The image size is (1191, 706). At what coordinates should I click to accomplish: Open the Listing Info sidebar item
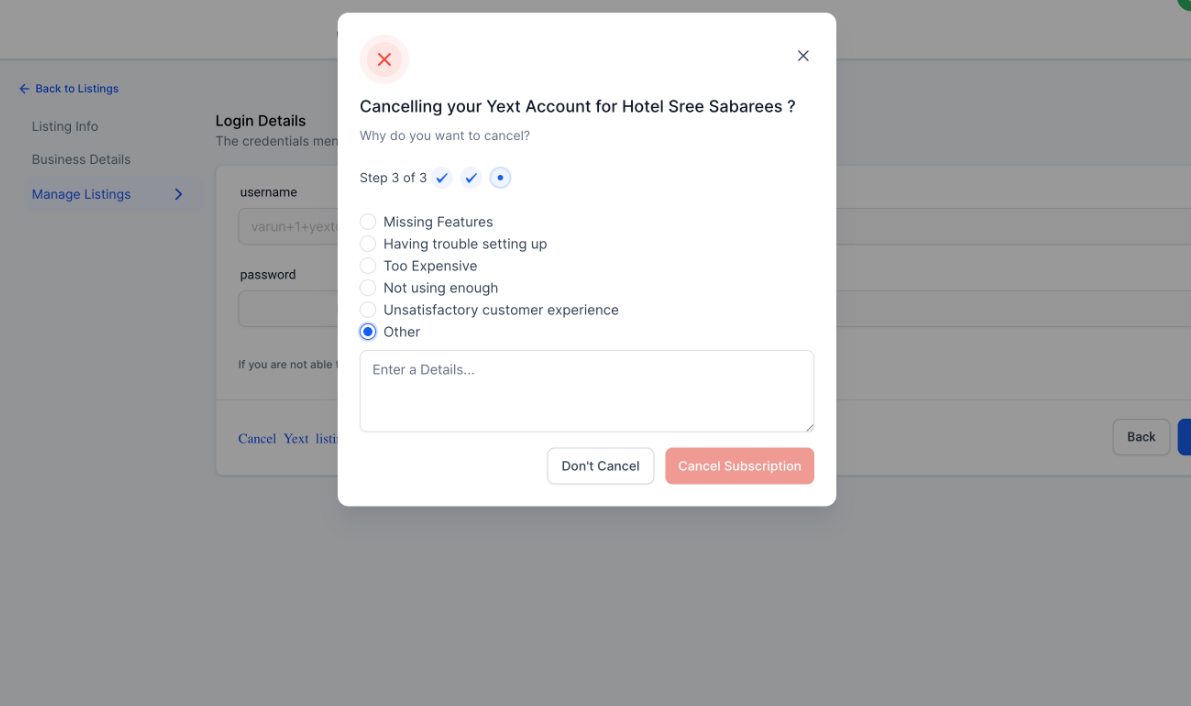(65, 126)
